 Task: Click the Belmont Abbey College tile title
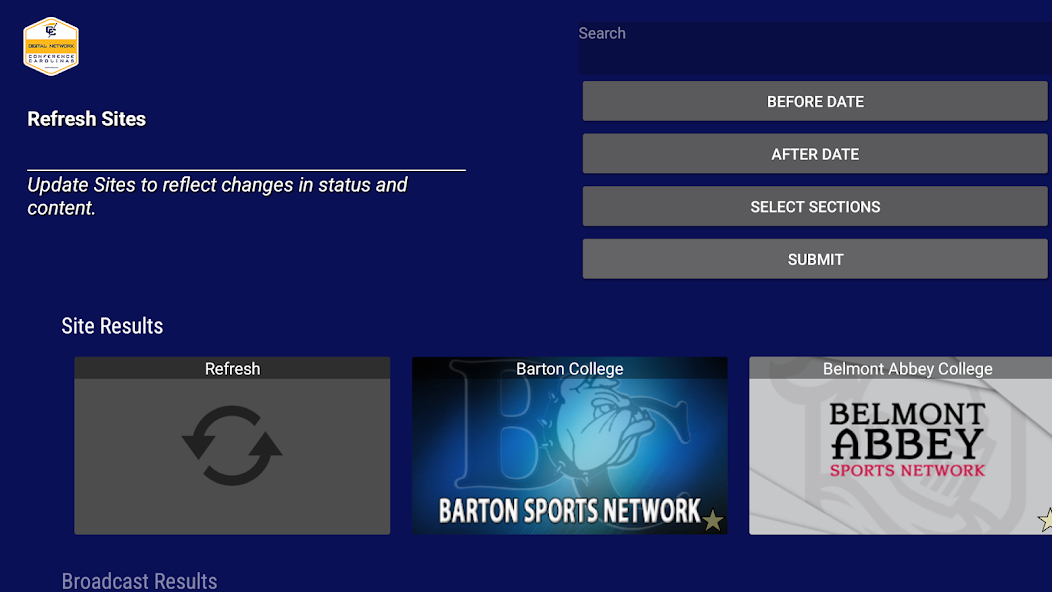(907, 369)
